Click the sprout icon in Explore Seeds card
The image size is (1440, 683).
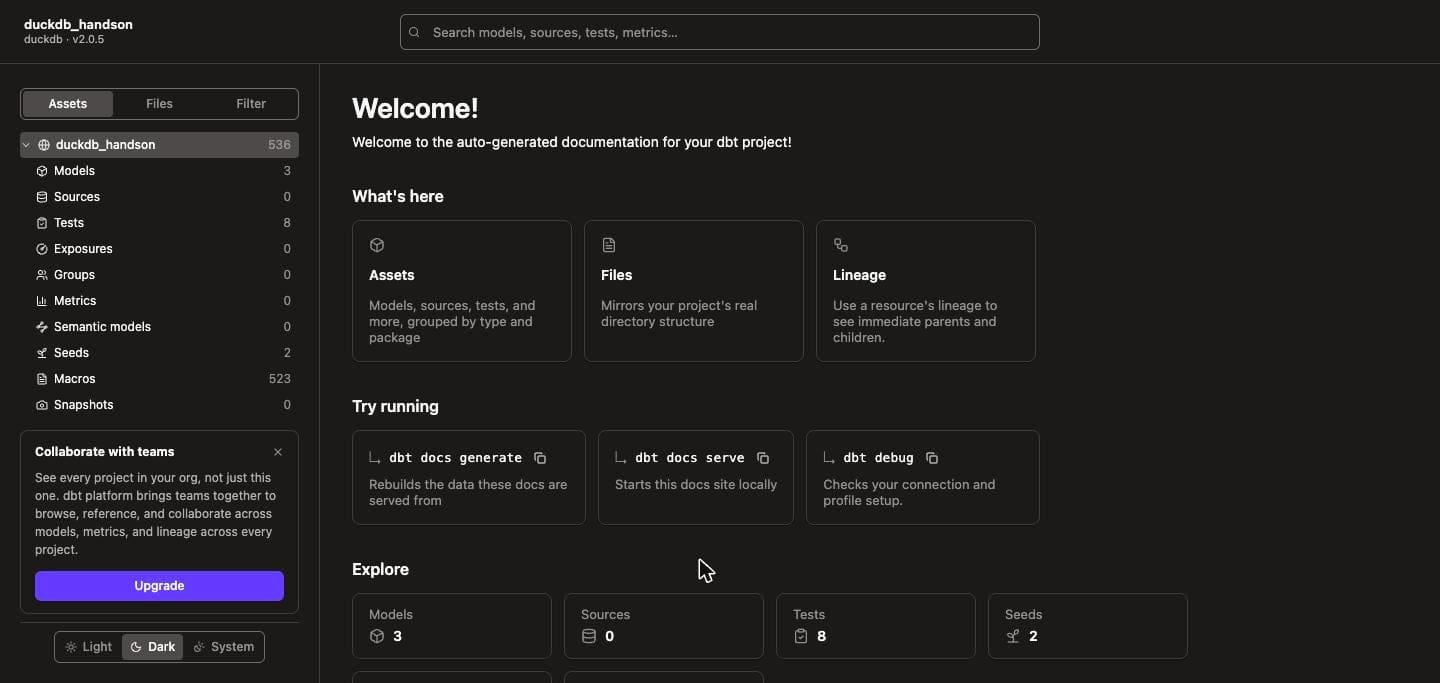tap(1013, 636)
